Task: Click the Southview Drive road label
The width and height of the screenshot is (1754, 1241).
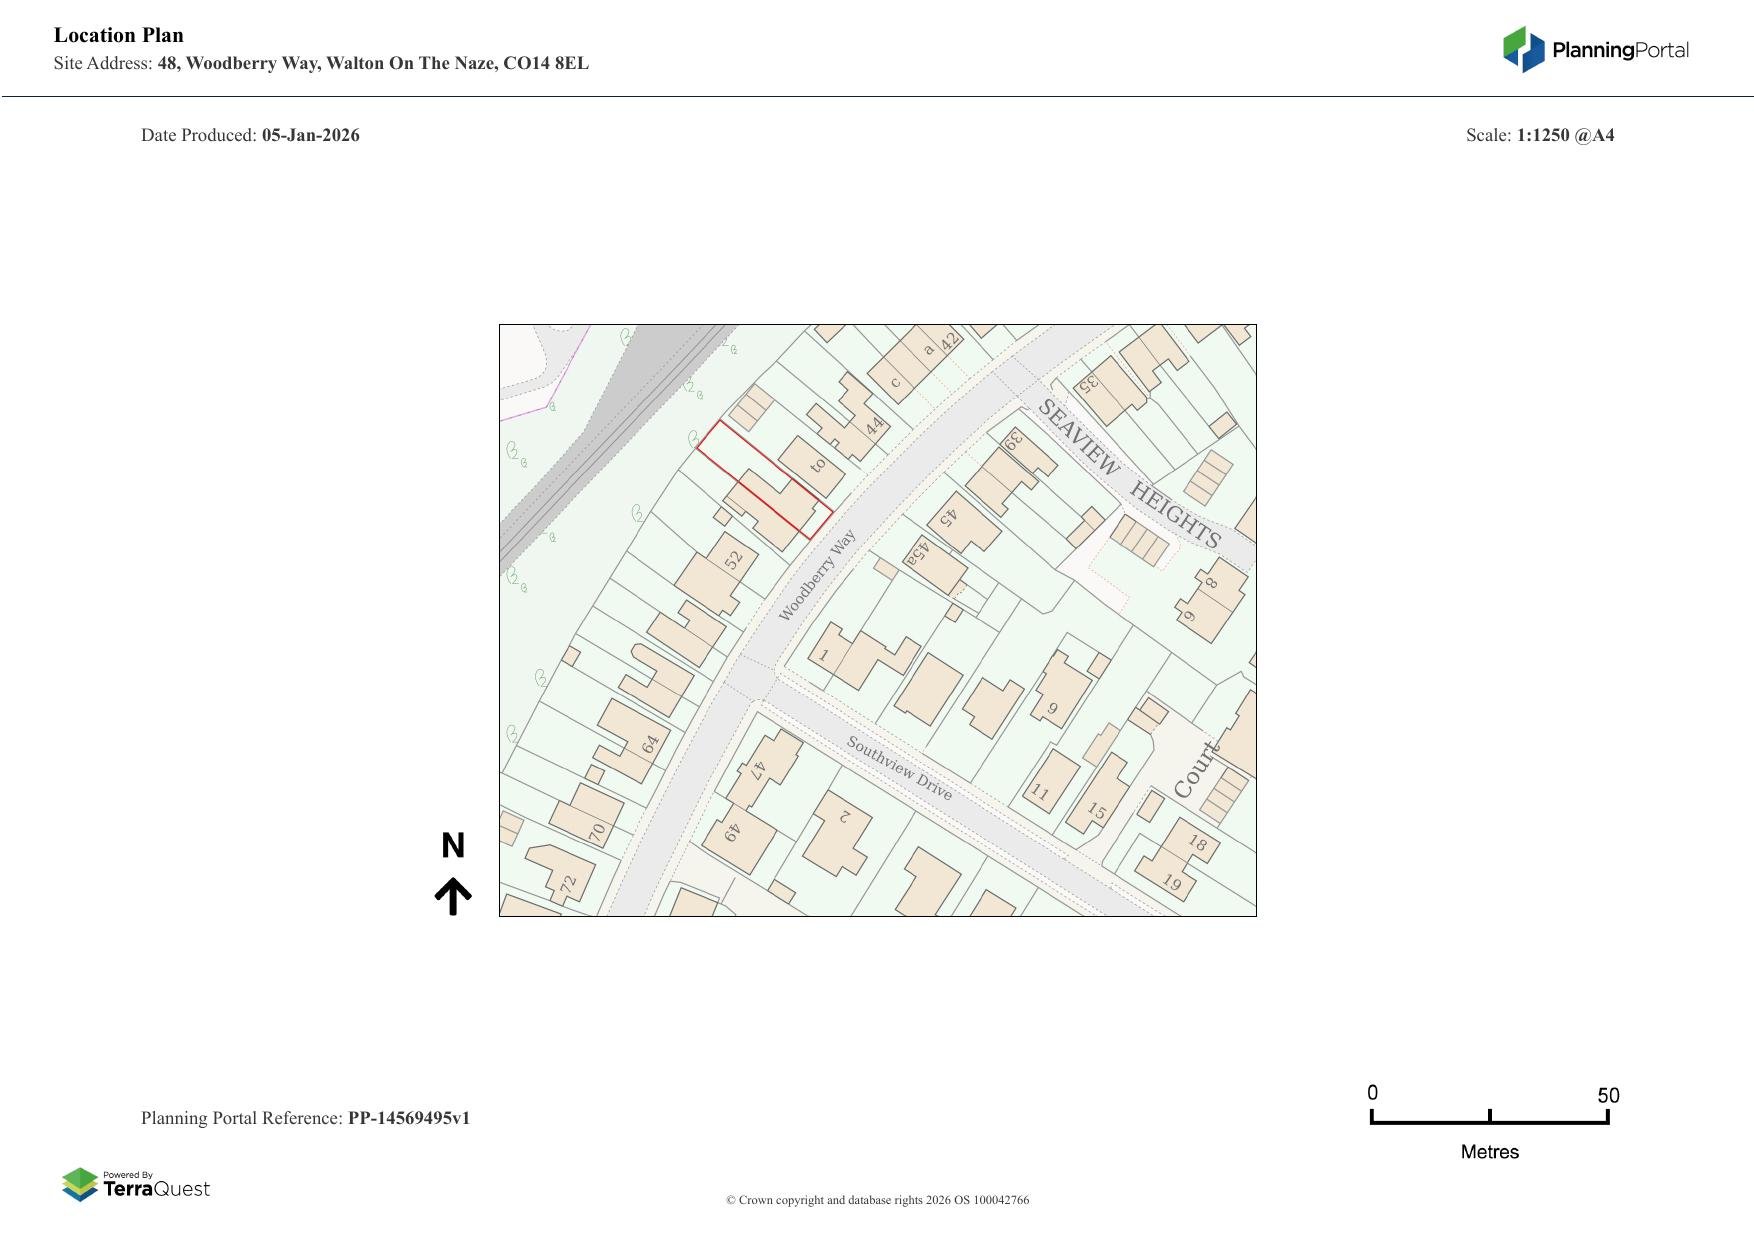Action: tap(899, 768)
